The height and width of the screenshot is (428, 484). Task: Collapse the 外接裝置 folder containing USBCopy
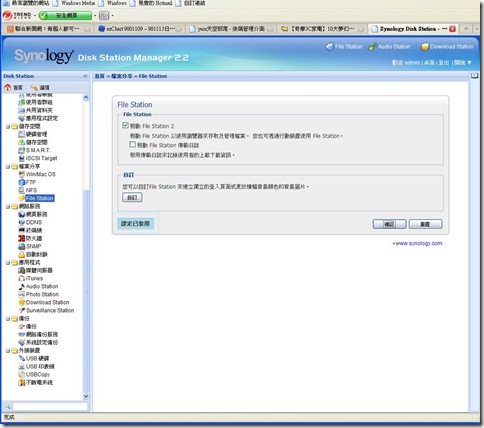point(8,350)
